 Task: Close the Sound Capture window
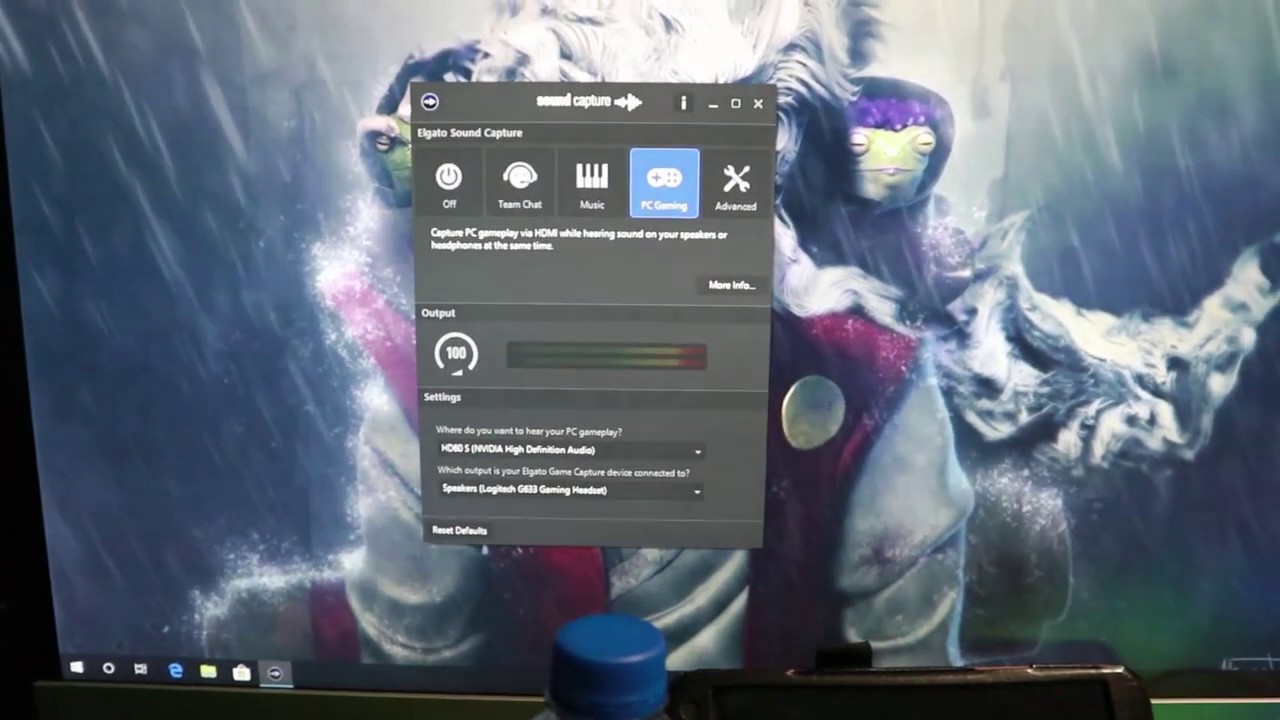tap(758, 104)
